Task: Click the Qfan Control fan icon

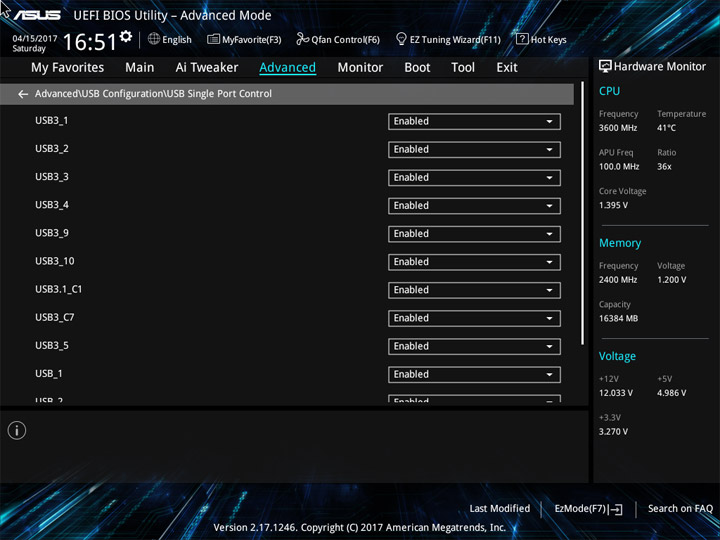Action: click(302, 39)
